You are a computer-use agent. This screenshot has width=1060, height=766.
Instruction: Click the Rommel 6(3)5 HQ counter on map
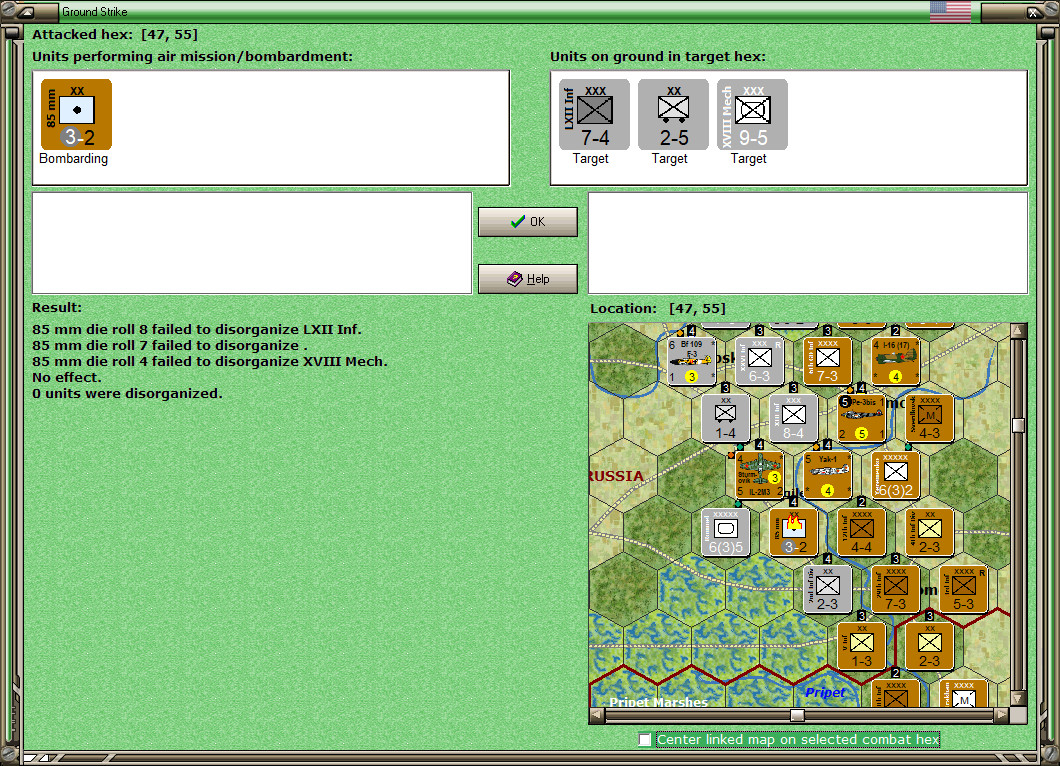pos(725,531)
